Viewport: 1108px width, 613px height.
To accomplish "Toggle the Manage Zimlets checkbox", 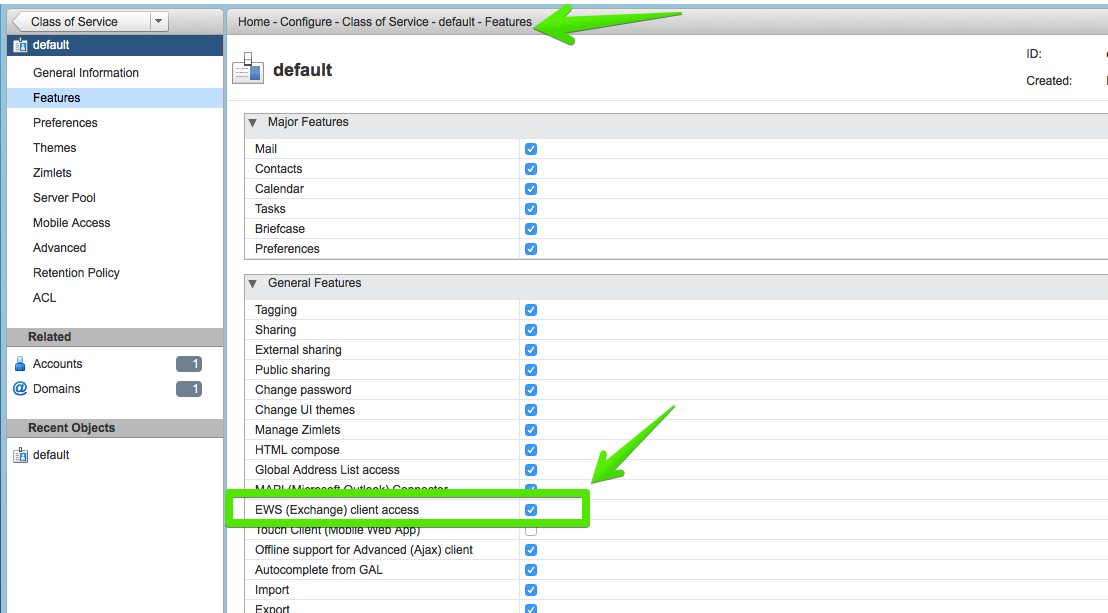I will coord(531,430).
